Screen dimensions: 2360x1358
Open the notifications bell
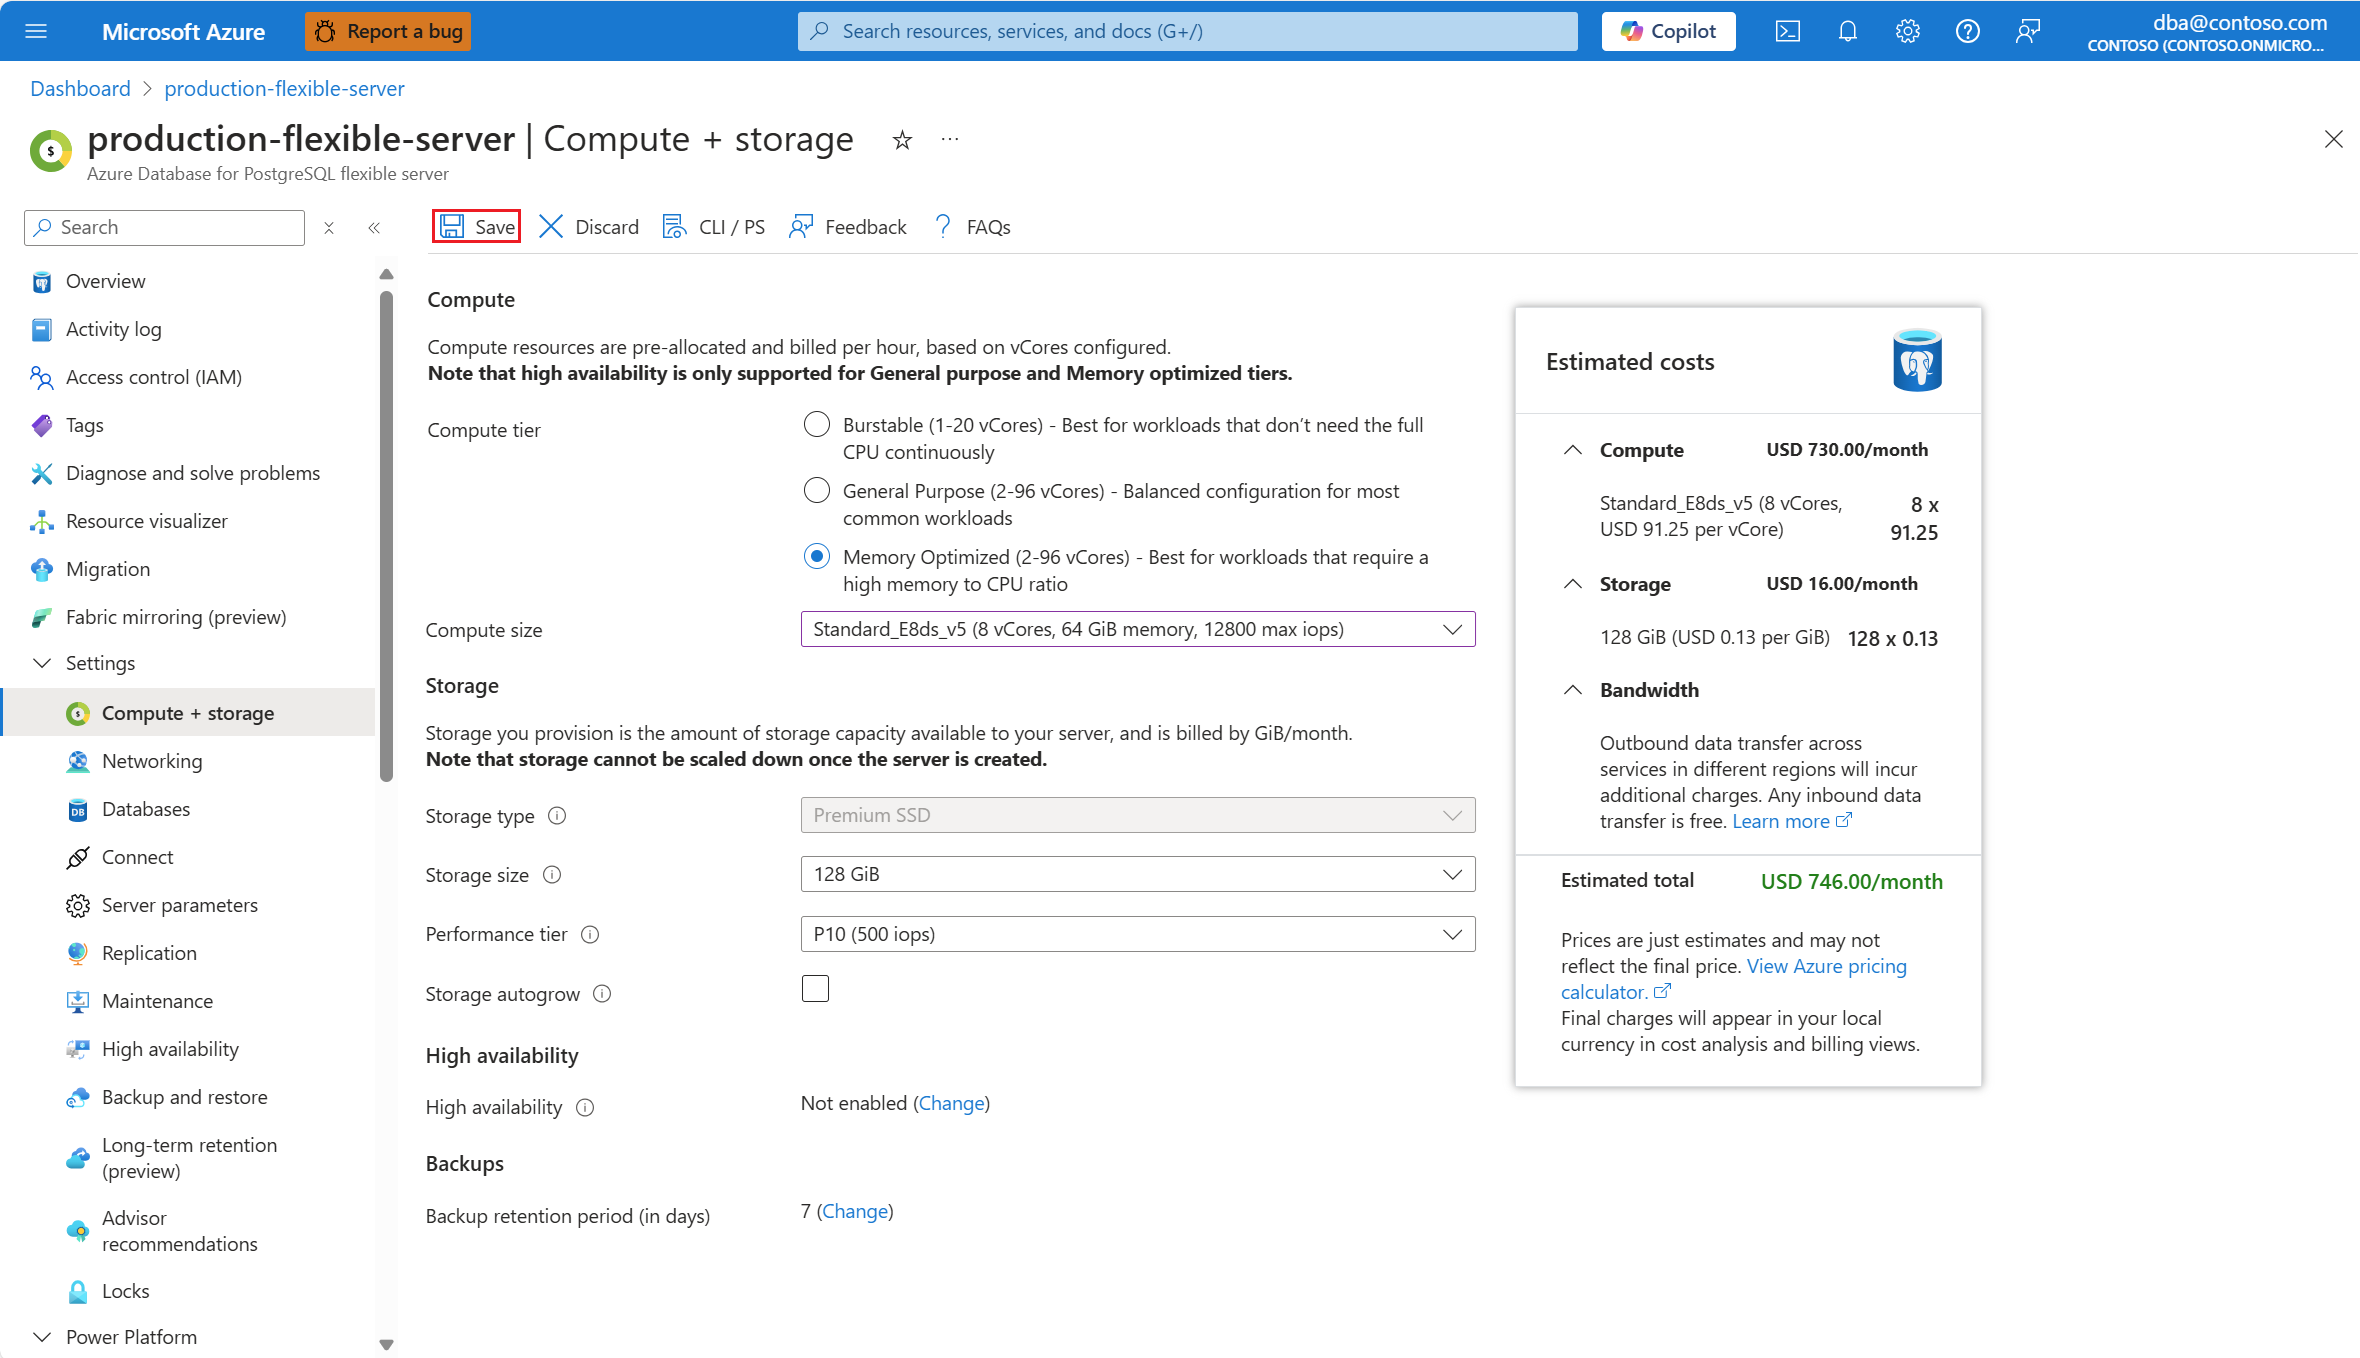point(1847,31)
